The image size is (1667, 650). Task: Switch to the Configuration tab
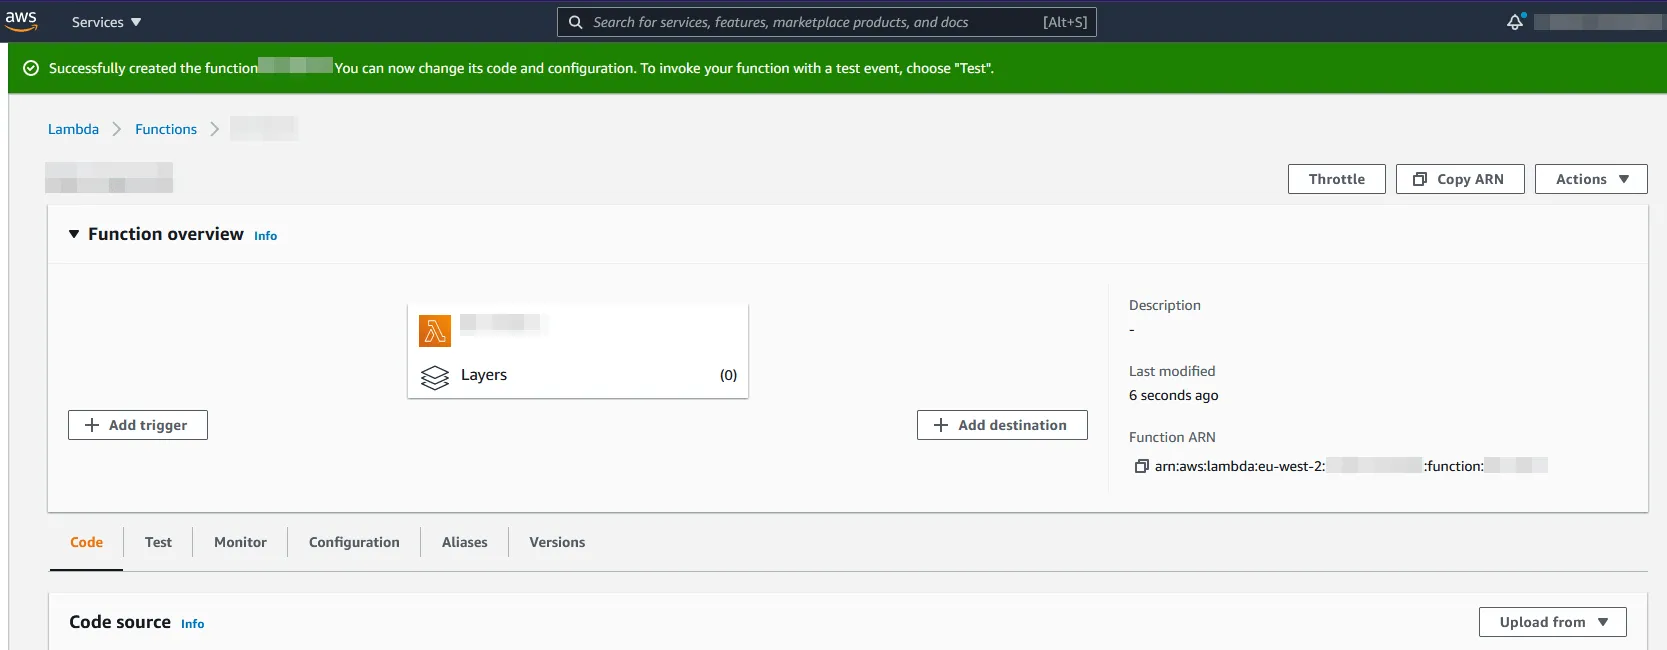(354, 542)
